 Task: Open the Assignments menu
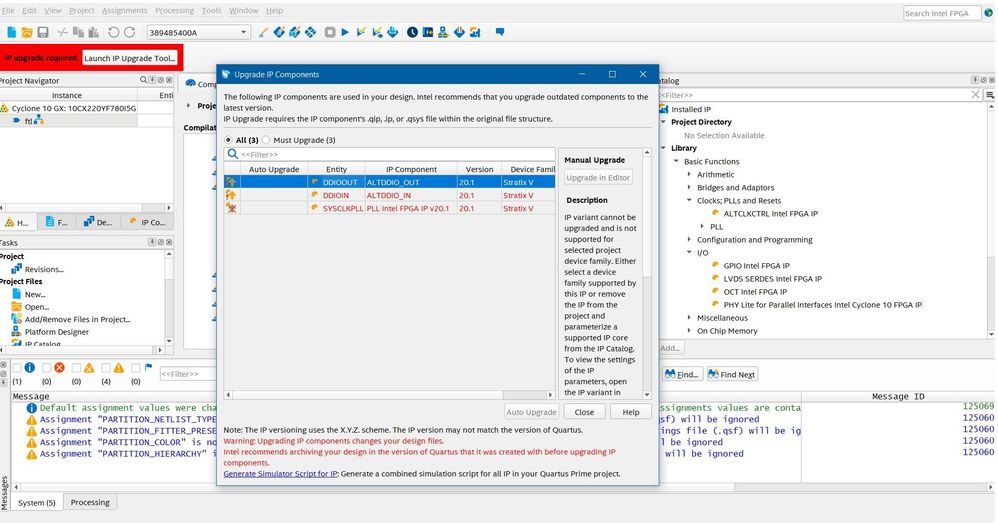coord(124,11)
